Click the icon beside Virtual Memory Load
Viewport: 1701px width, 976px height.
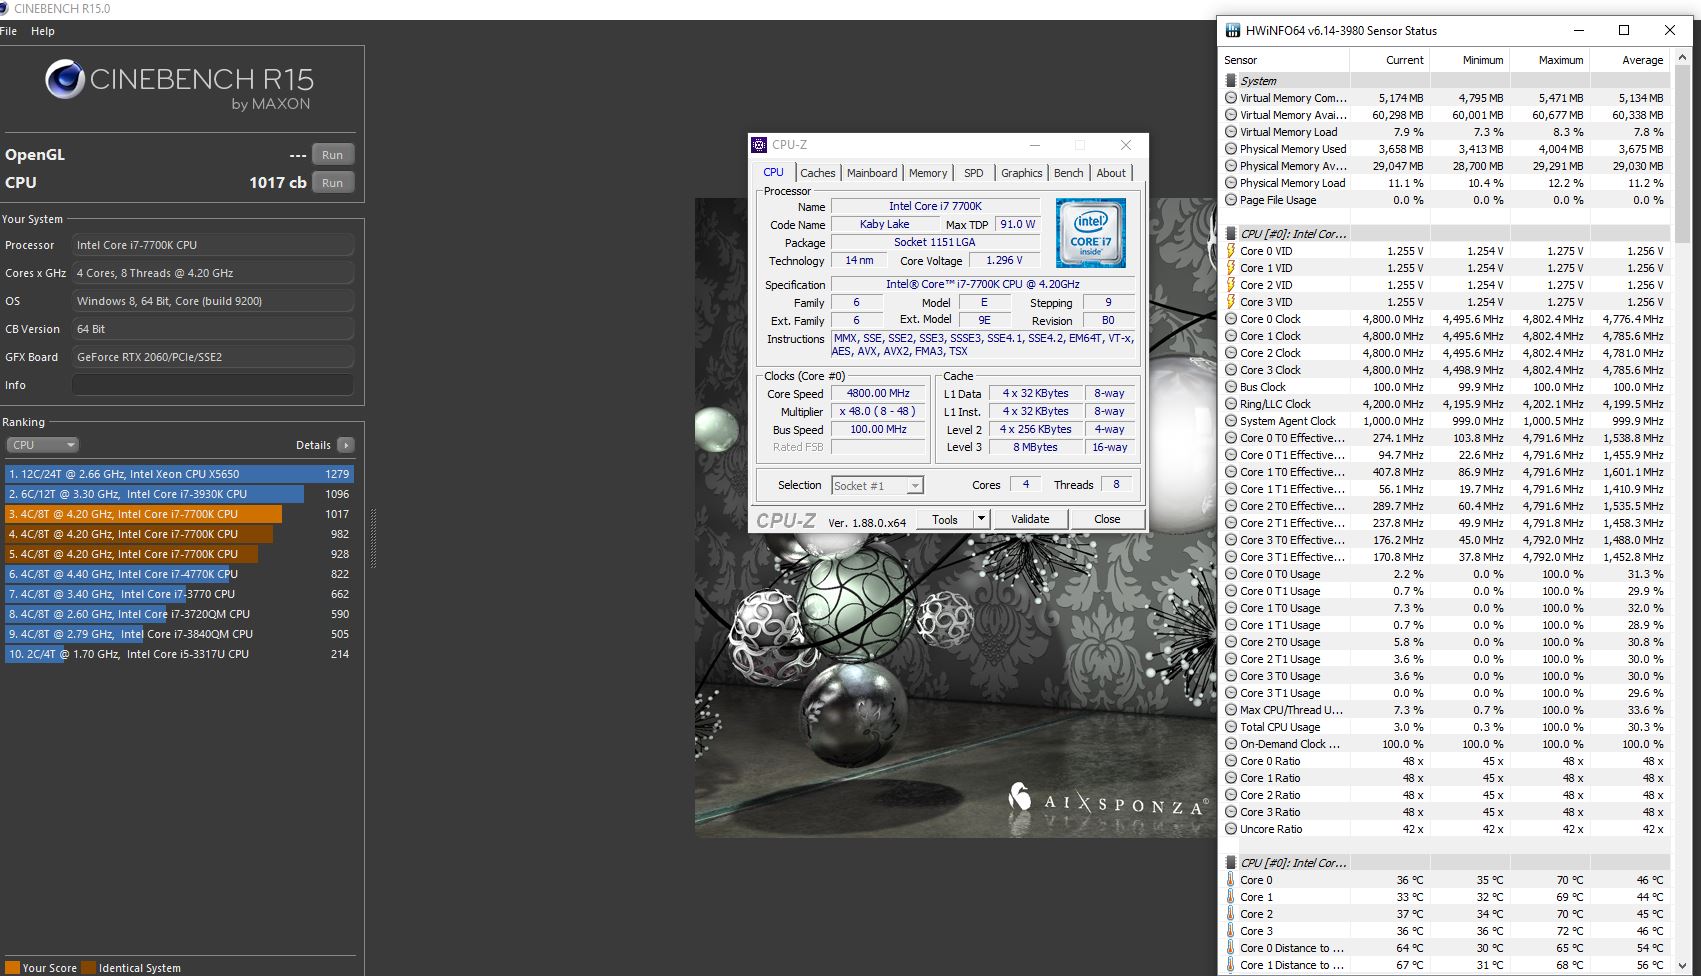click(1231, 132)
